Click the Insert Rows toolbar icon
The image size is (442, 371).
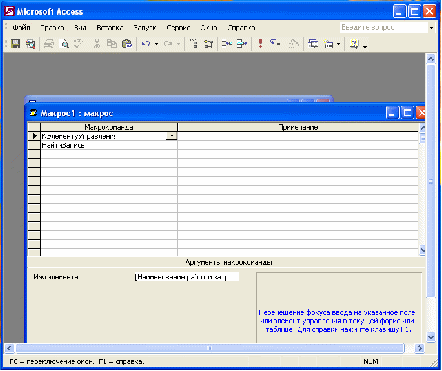tap(227, 44)
